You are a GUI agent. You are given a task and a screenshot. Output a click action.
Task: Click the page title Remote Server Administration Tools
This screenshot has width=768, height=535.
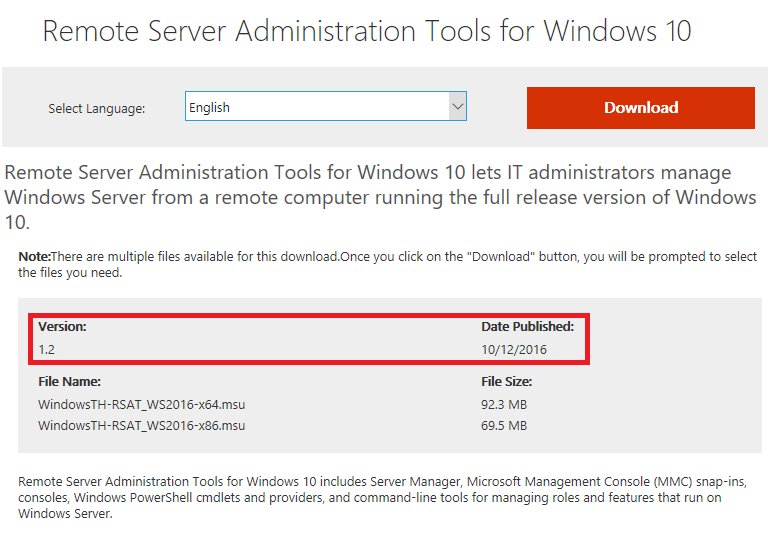367,31
